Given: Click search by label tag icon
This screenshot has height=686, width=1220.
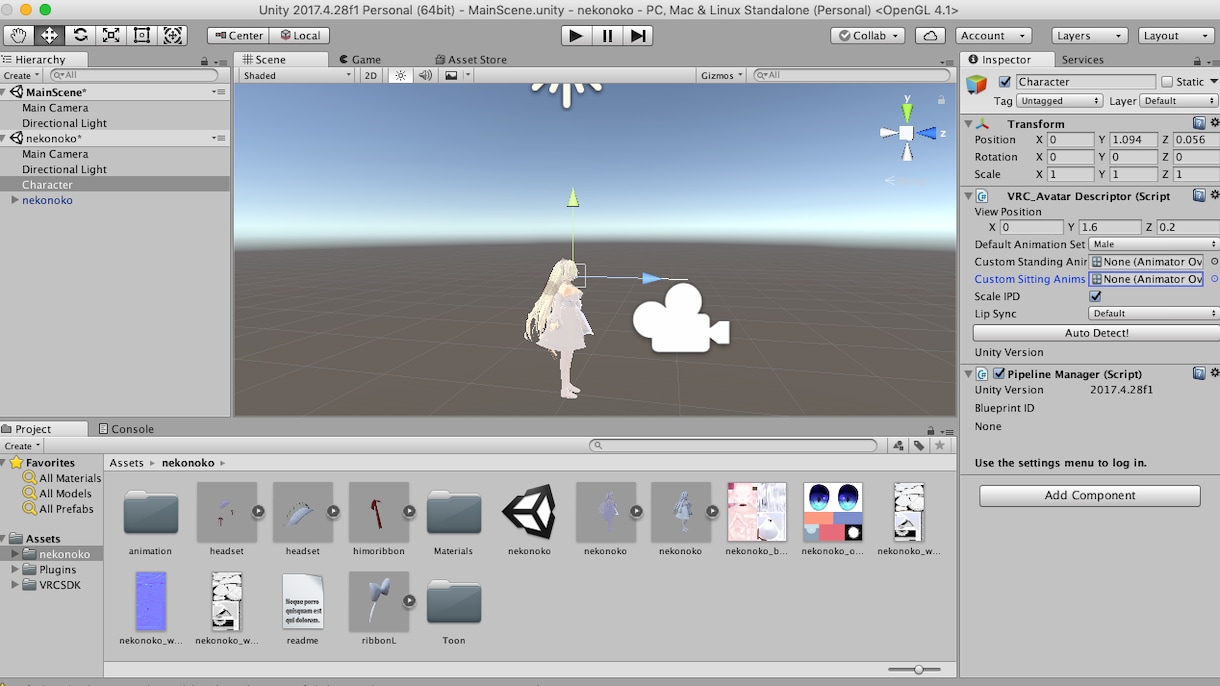Looking at the screenshot, I should coord(919,445).
